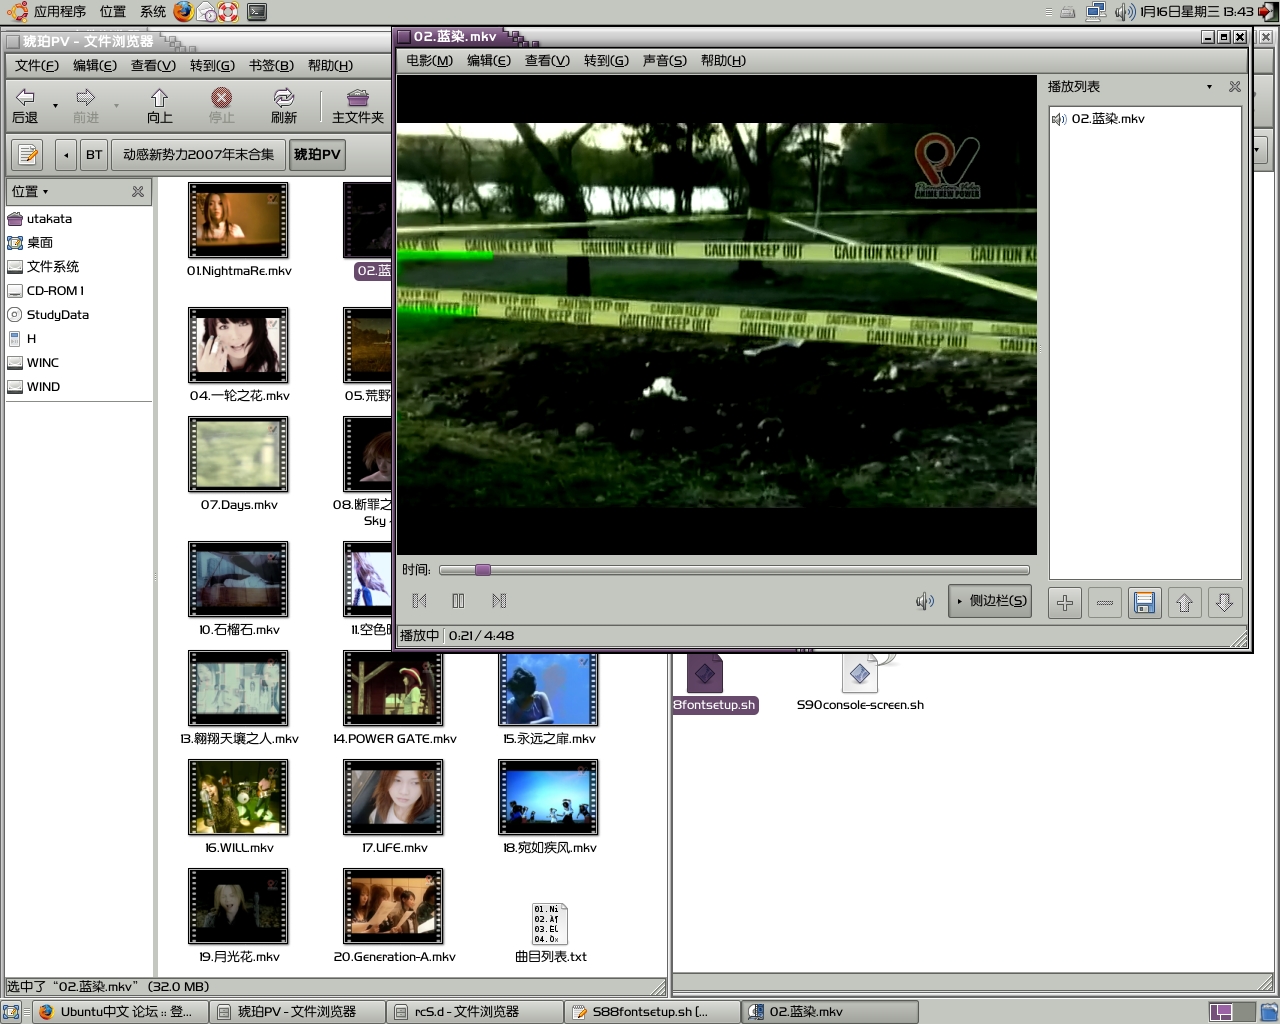The height and width of the screenshot is (1024, 1280).
Task: Select S90console-screen.sh script file icon
Action: click(860, 673)
